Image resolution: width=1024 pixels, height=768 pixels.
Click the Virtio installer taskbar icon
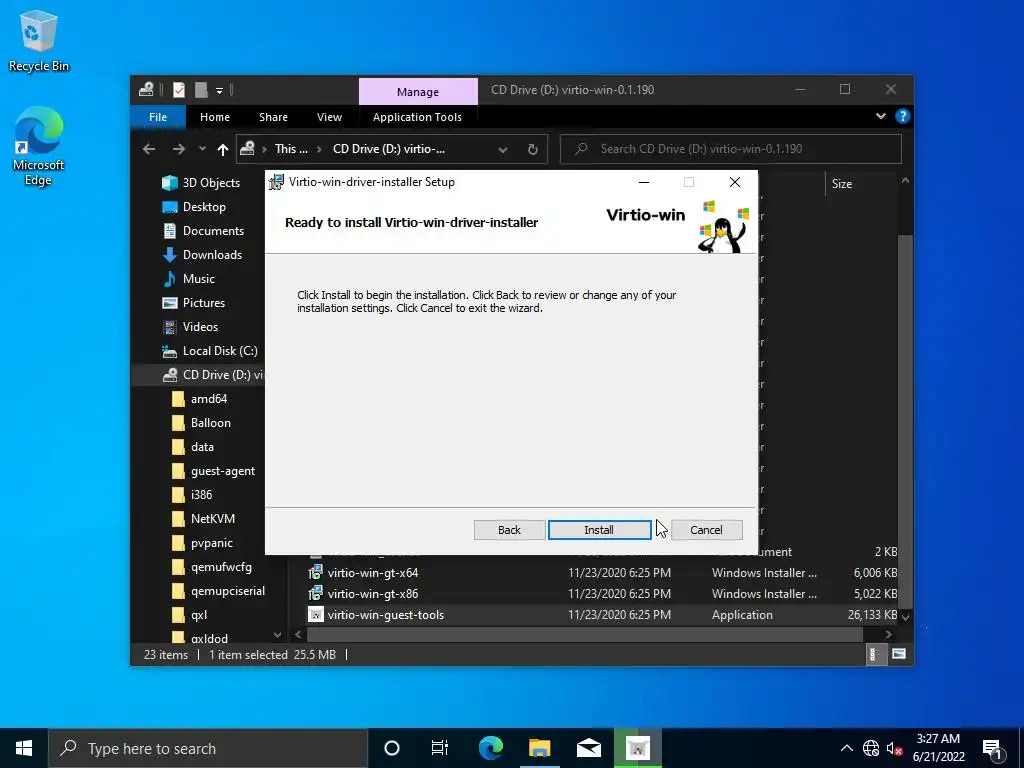click(x=638, y=748)
